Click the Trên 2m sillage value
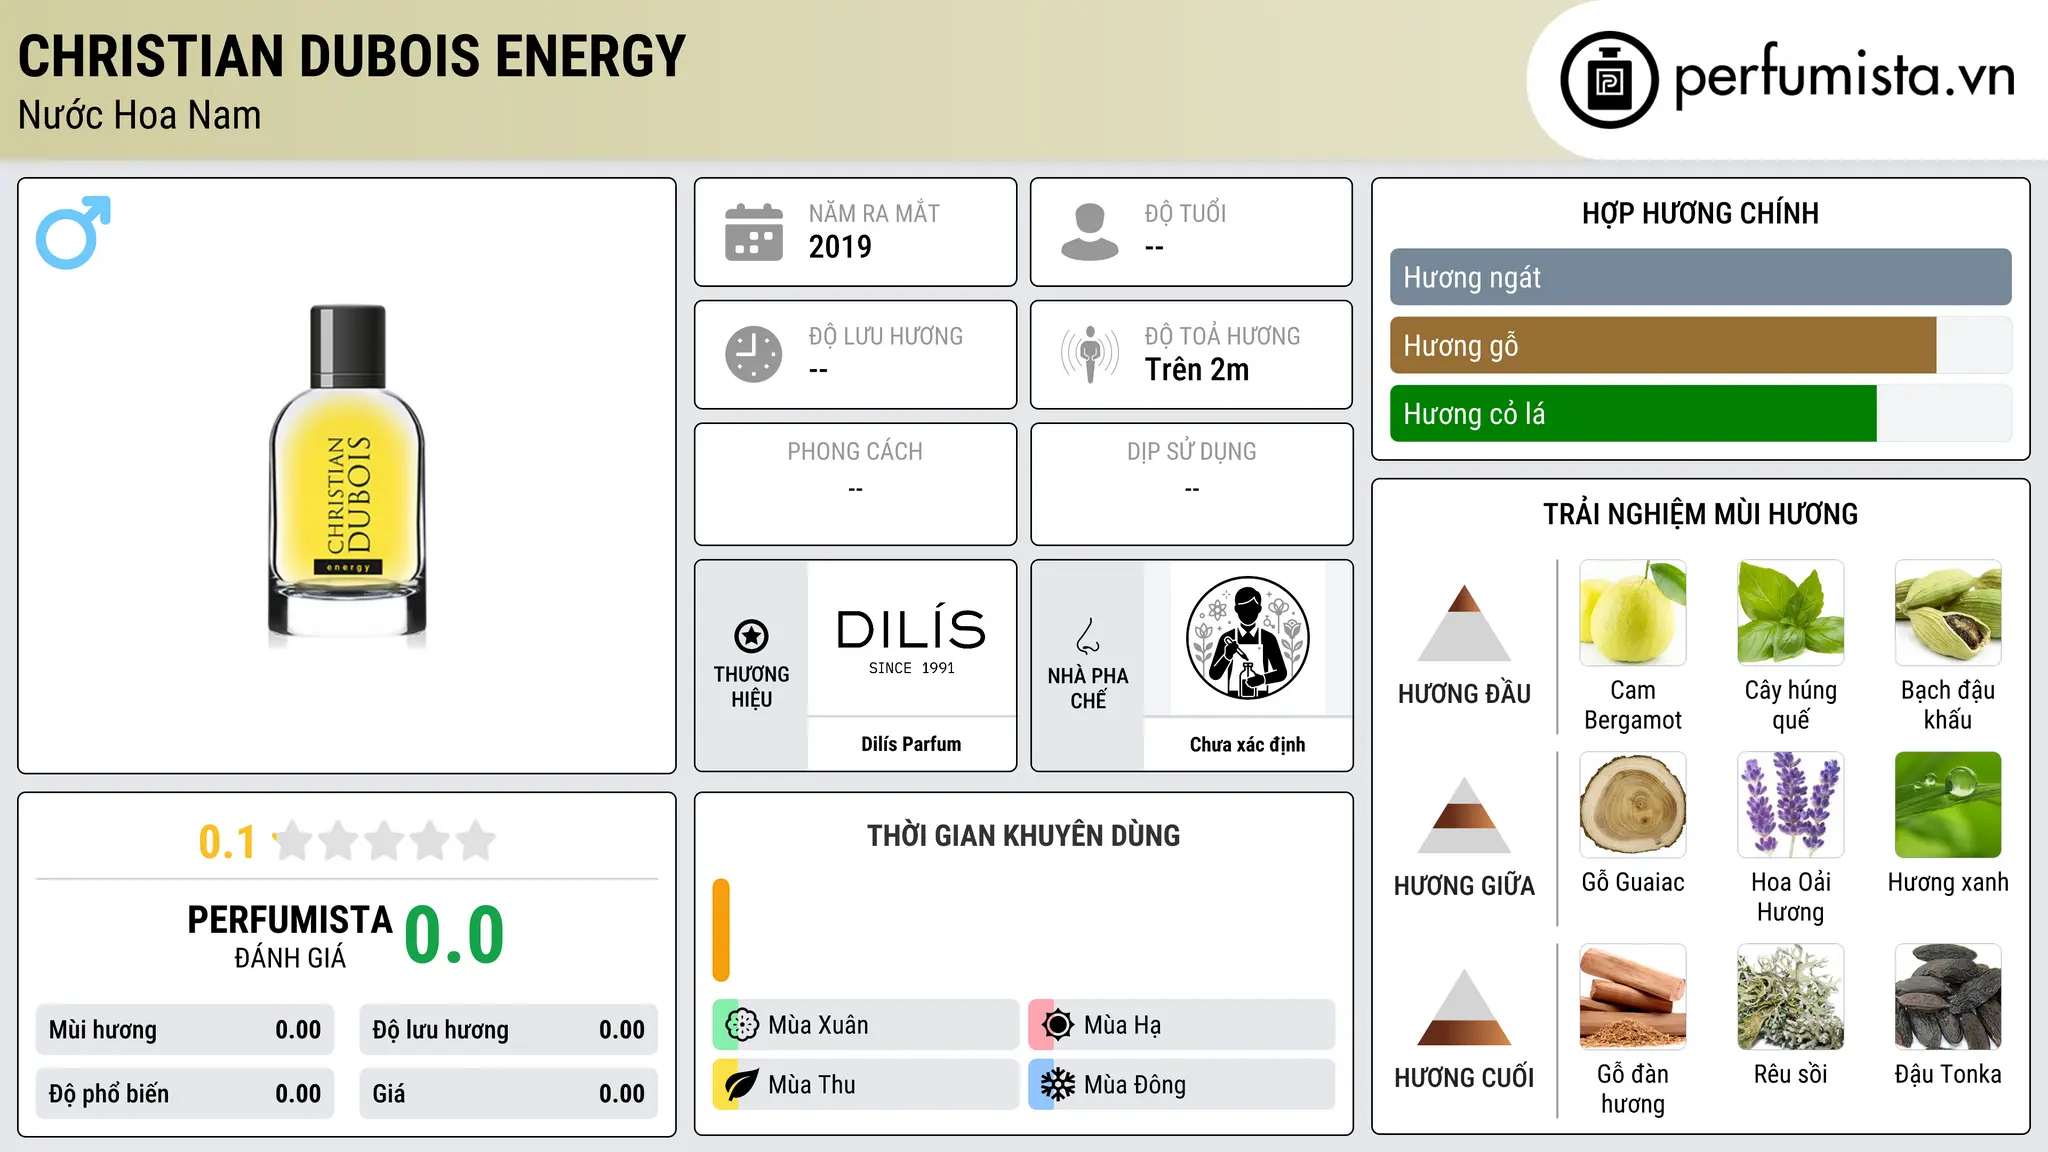Screen dimensions: 2048x1152 (x=1197, y=370)
